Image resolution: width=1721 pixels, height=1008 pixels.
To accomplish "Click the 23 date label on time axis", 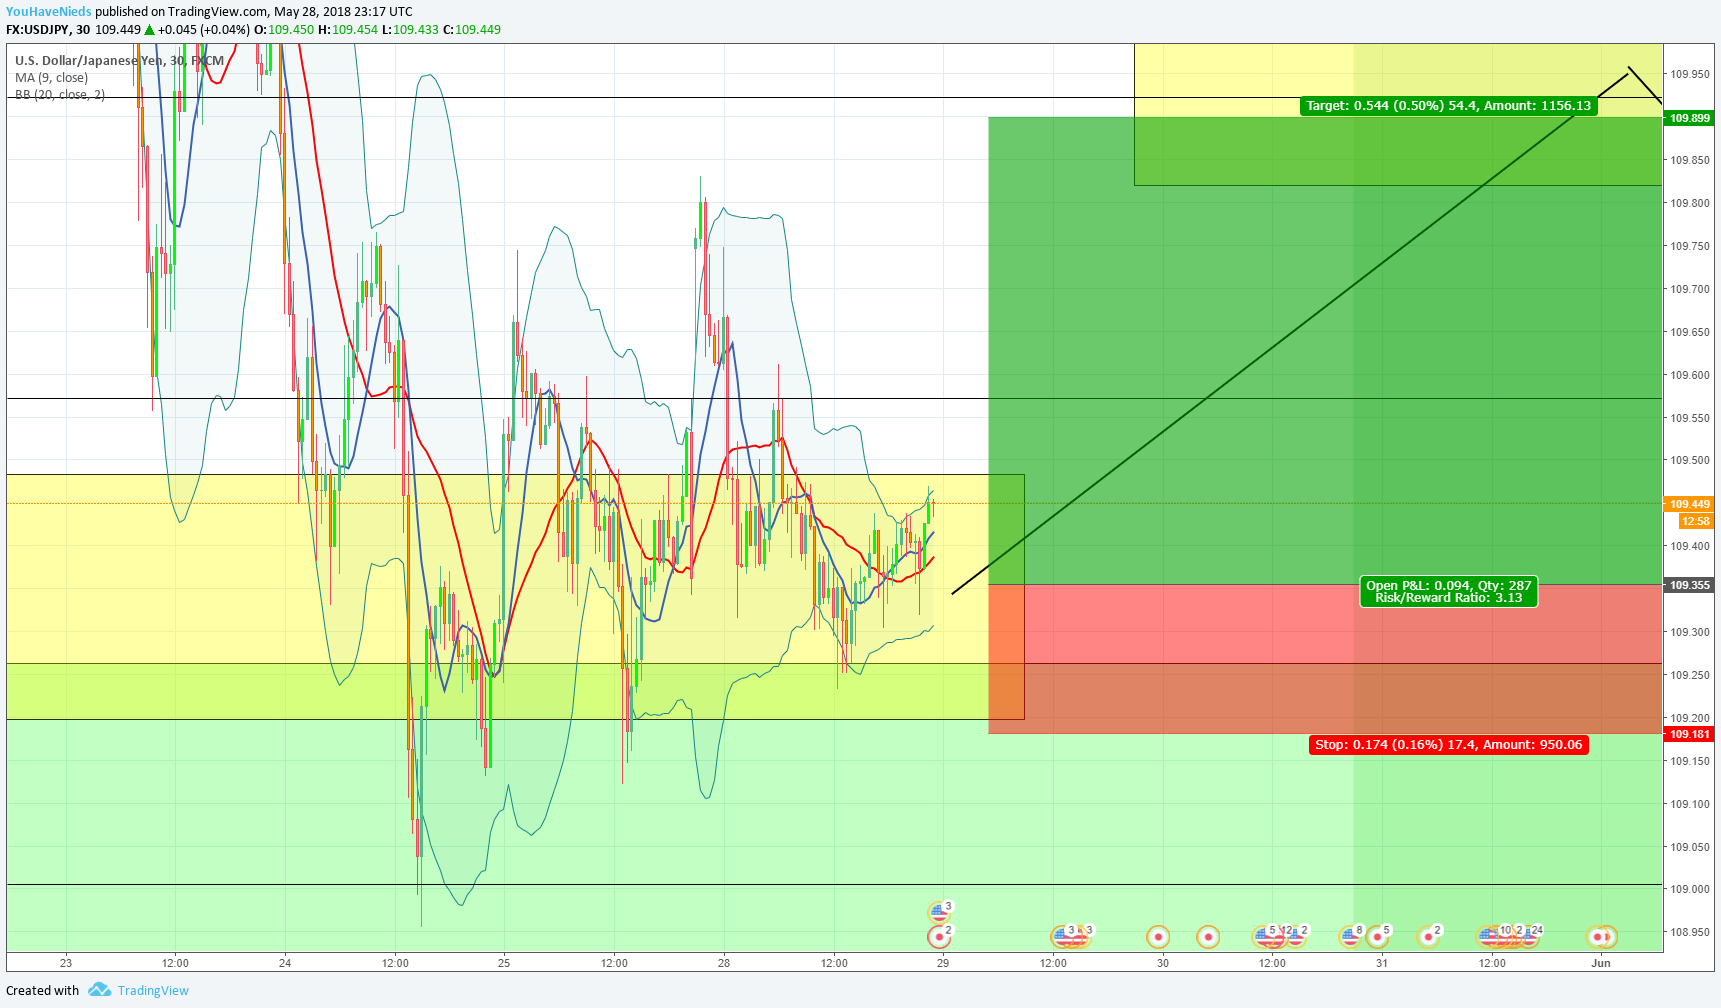I will tap(66, 963).
